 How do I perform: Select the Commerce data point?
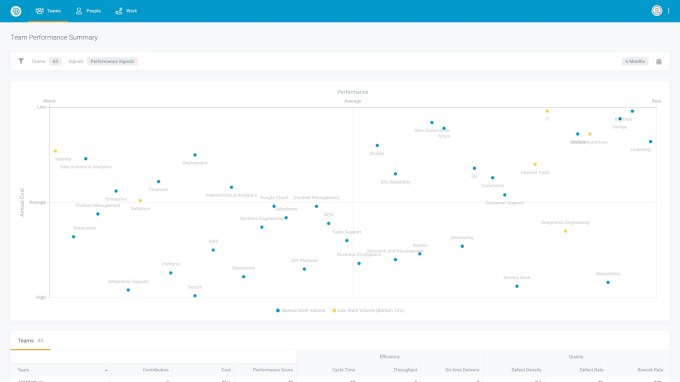(492, 178)
